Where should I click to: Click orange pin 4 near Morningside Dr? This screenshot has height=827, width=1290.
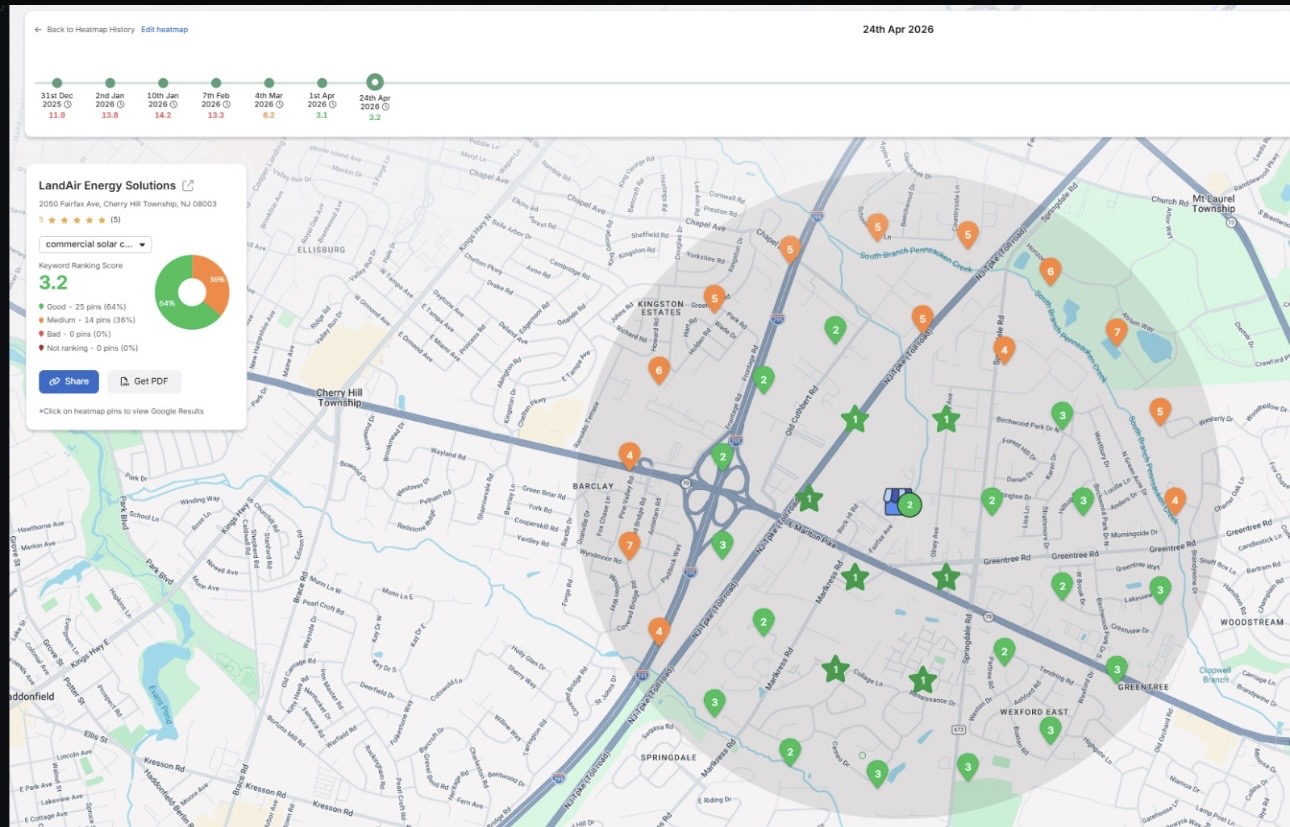point(1175,500)
